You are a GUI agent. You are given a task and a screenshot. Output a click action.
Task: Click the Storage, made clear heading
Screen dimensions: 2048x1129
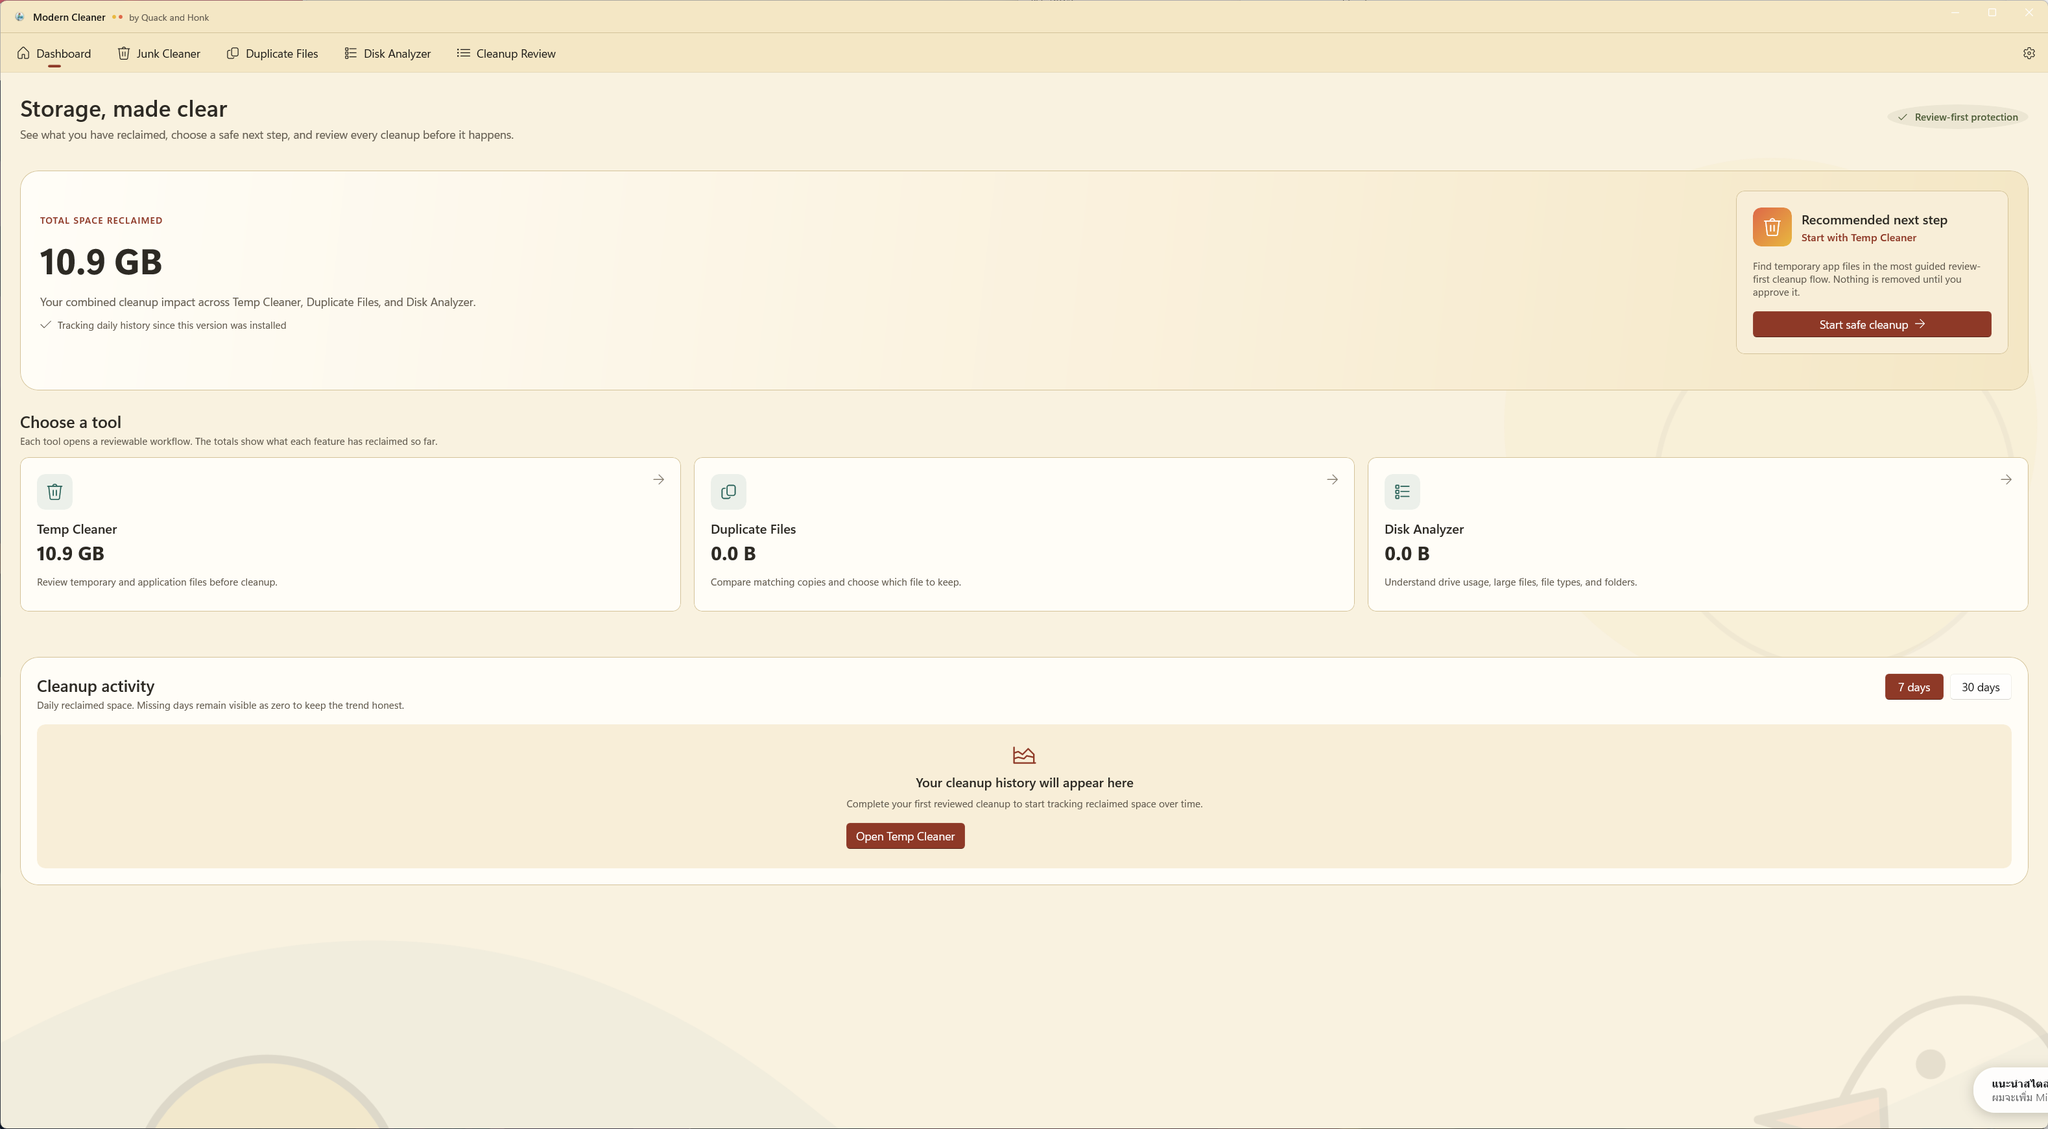tap(123, 109)
